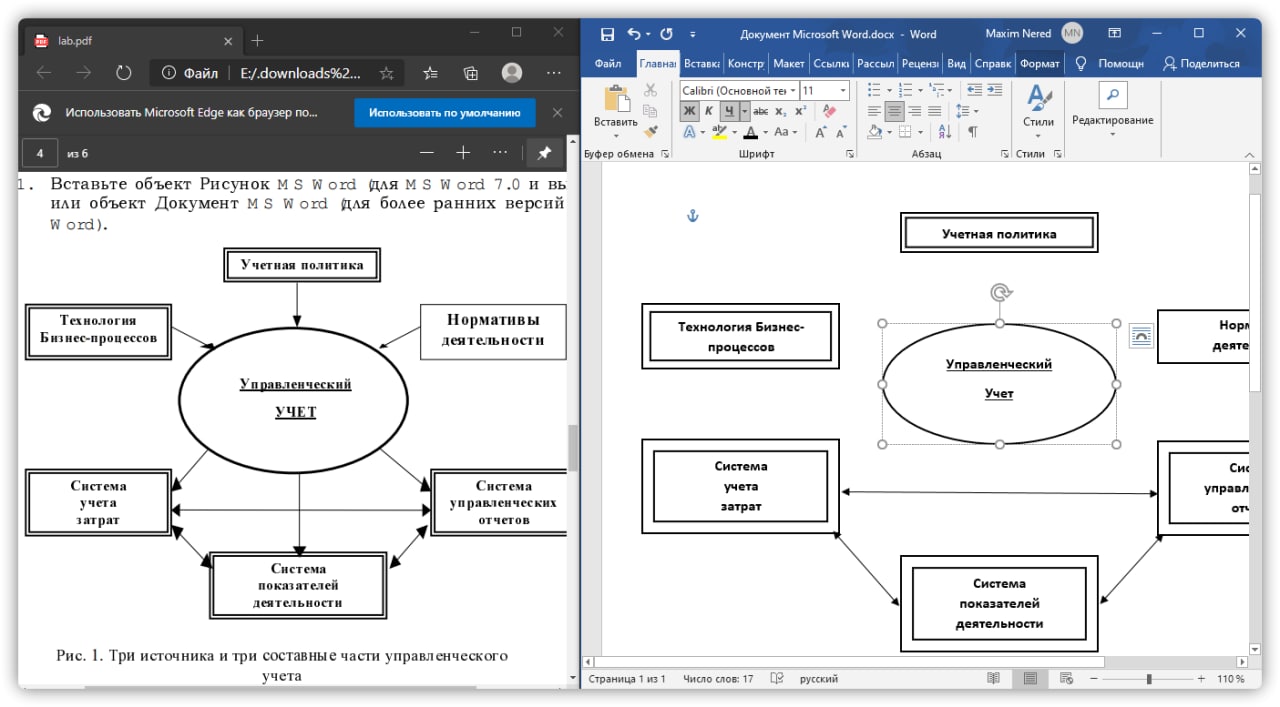Screen dimensions: 1280x707
Task: Open layout options icon beside the ellipse
Action: point(1140,336)
